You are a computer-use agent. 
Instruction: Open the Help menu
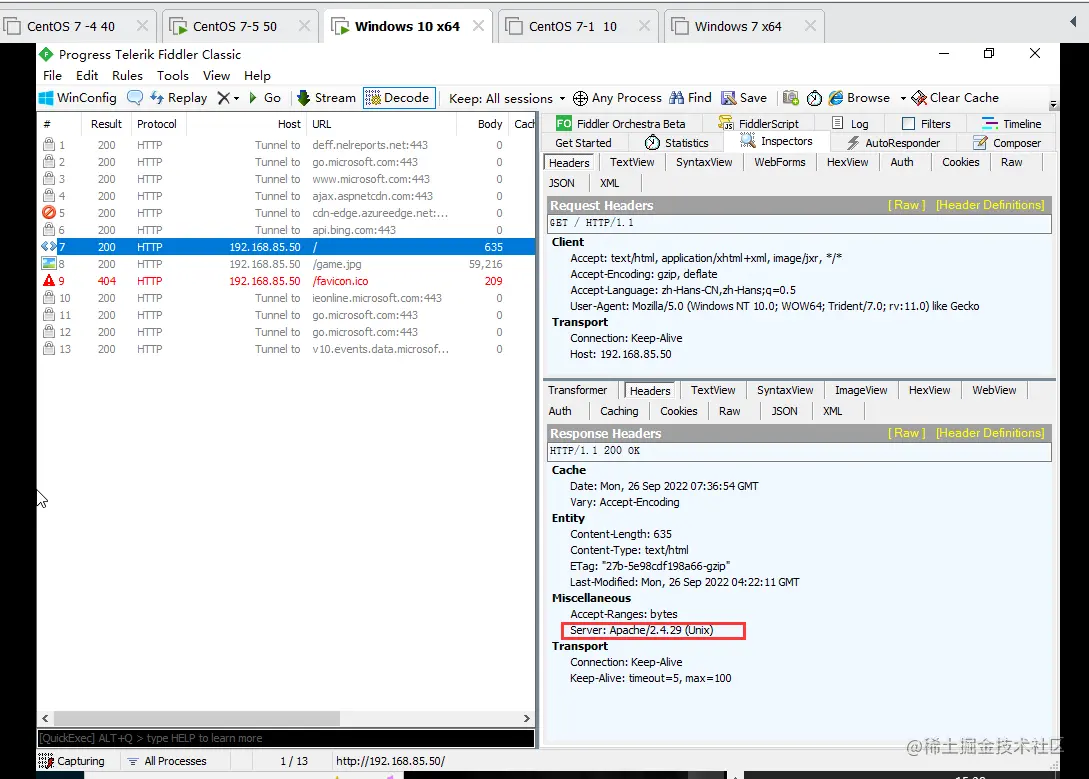pyautogui.click(x=257, y=76)
